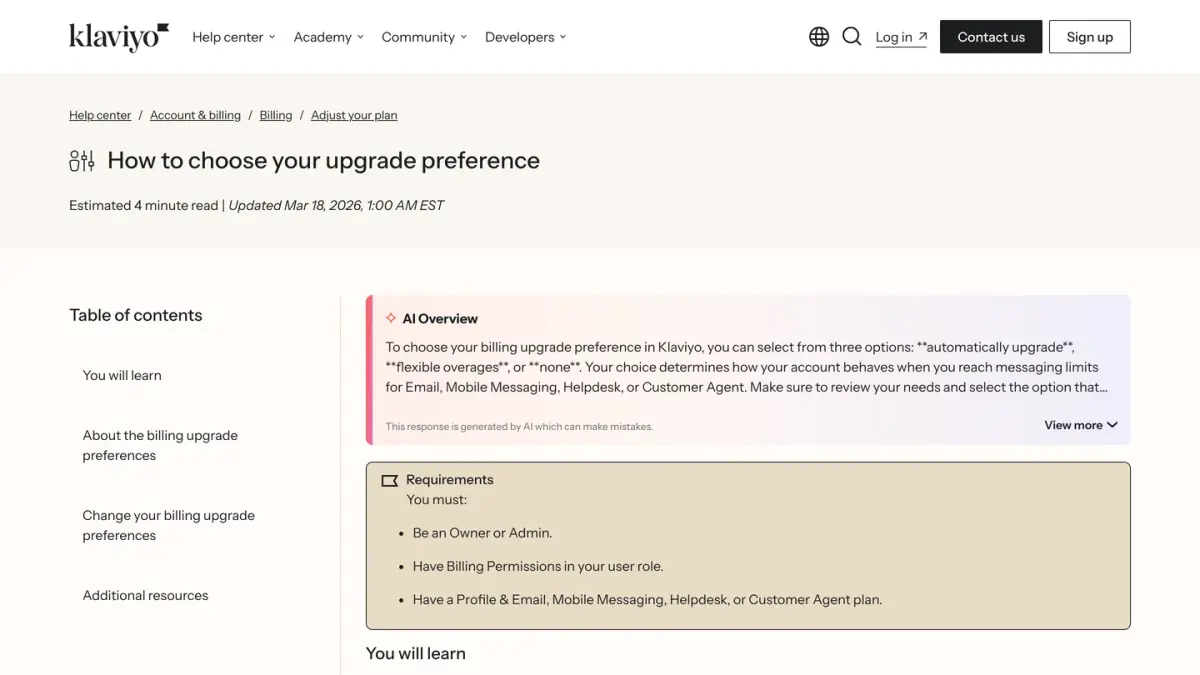The height and width of the screenshot is (675, 1200).
Task: Open the language globe icon
Action: pyautogui.click(x=819, y=37)
